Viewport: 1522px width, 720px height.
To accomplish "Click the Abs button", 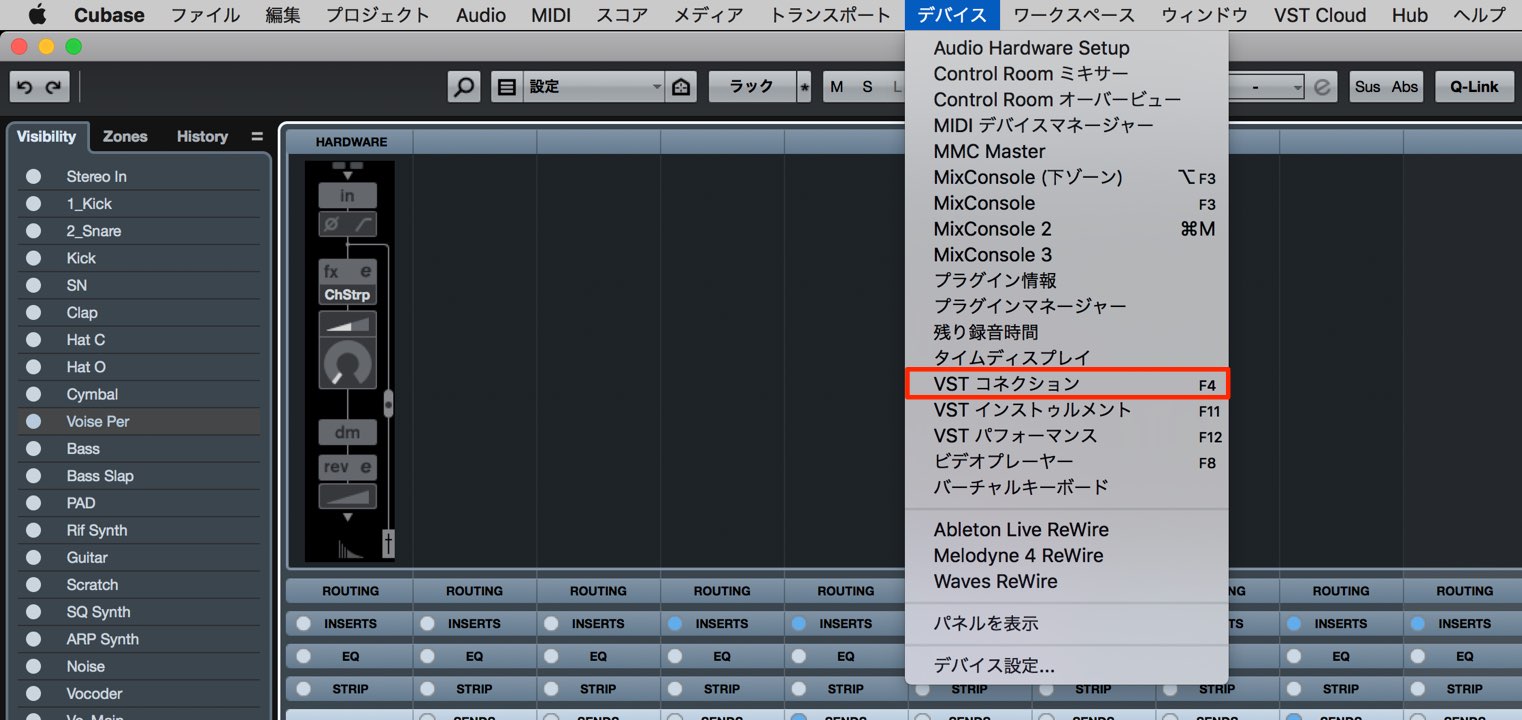I will 1405,87.
